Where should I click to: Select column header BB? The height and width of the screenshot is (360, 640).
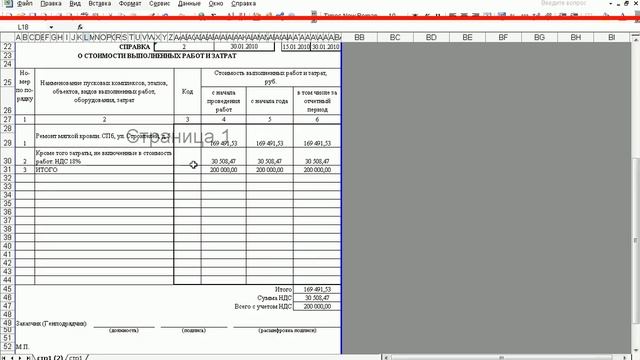[359, 37]
